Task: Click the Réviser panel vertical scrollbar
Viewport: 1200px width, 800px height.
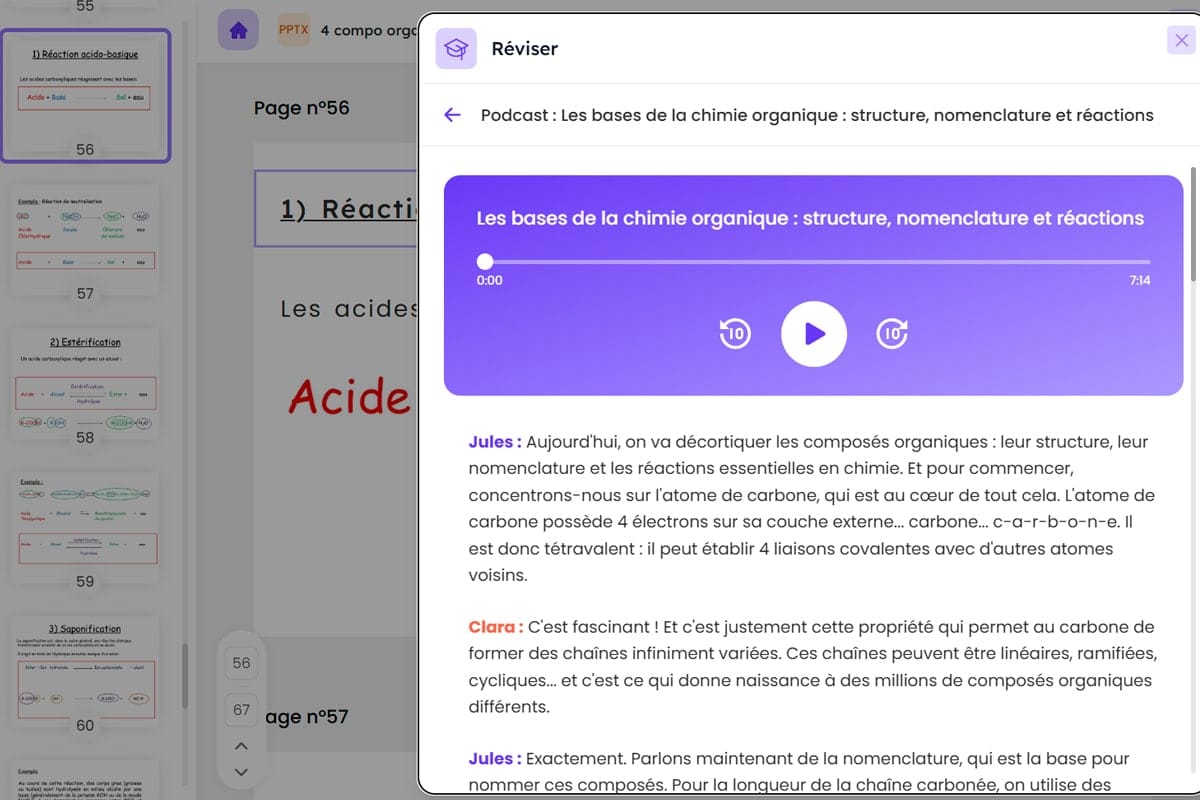Action: pos(1192,223)
